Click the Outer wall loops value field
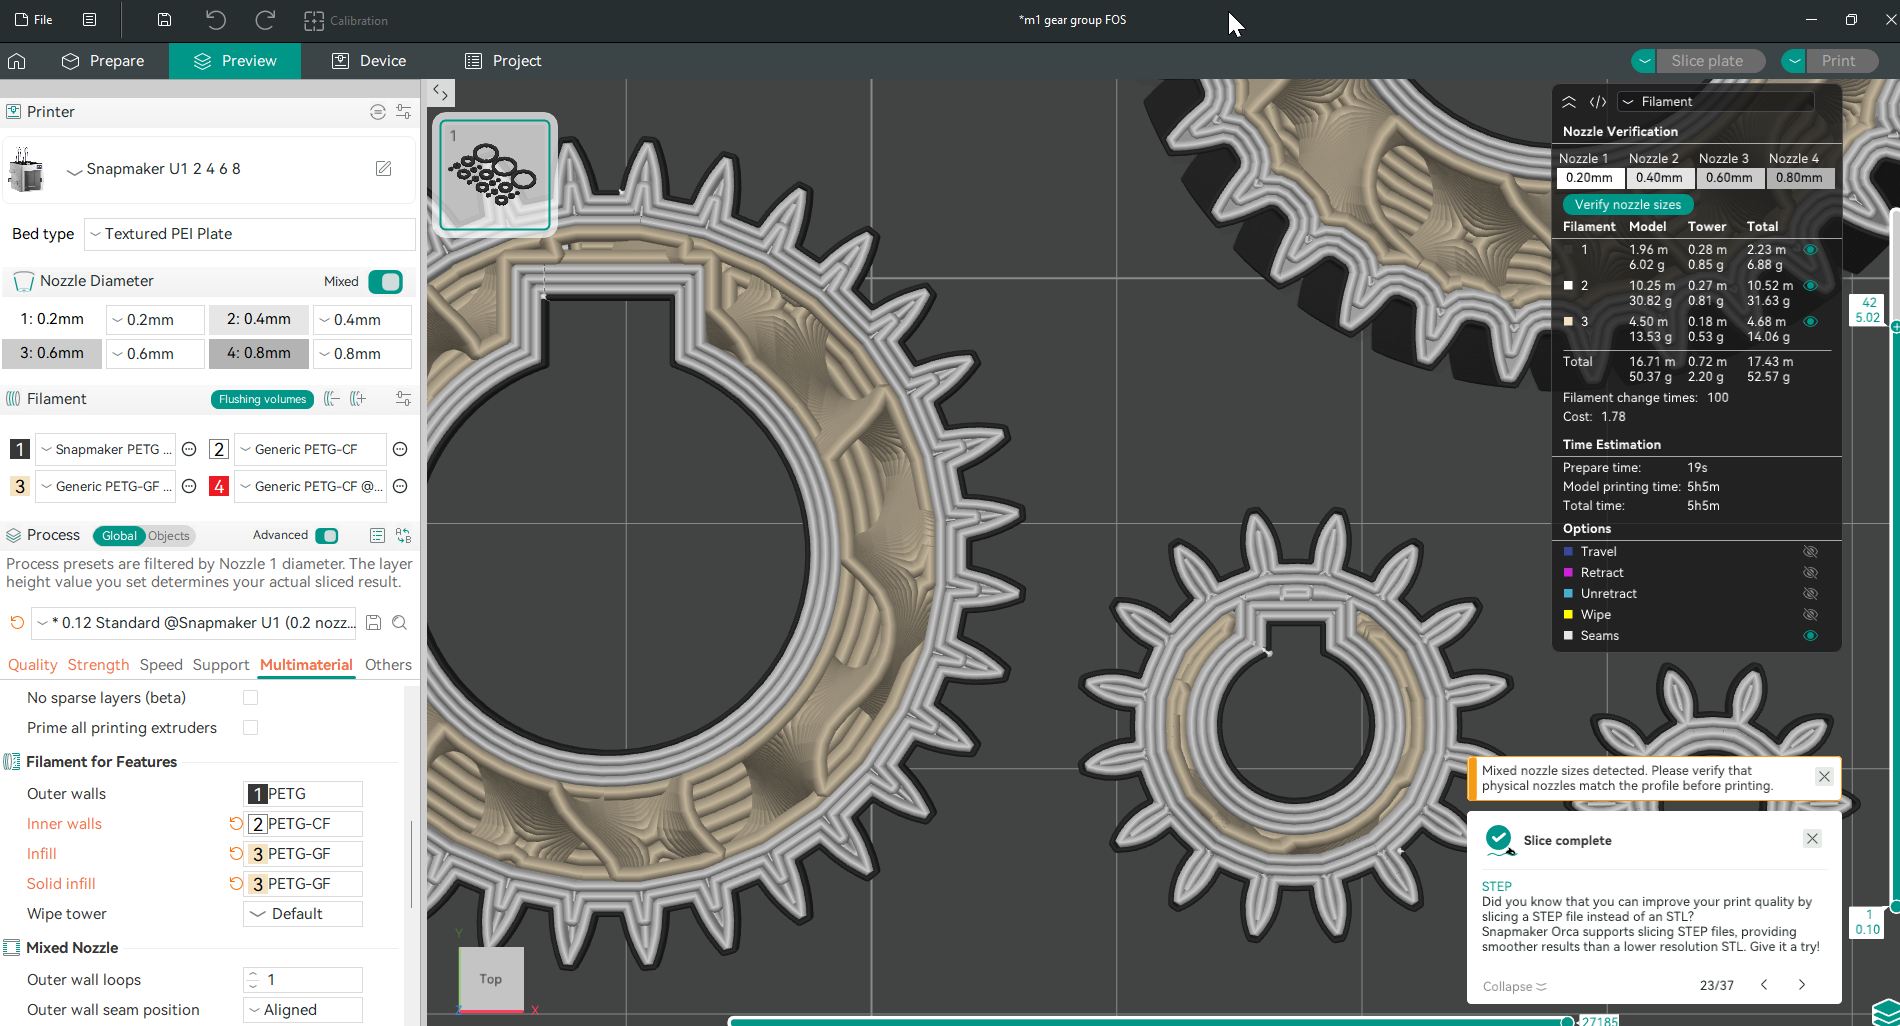1900x1026 pixels. pos(303,980)
